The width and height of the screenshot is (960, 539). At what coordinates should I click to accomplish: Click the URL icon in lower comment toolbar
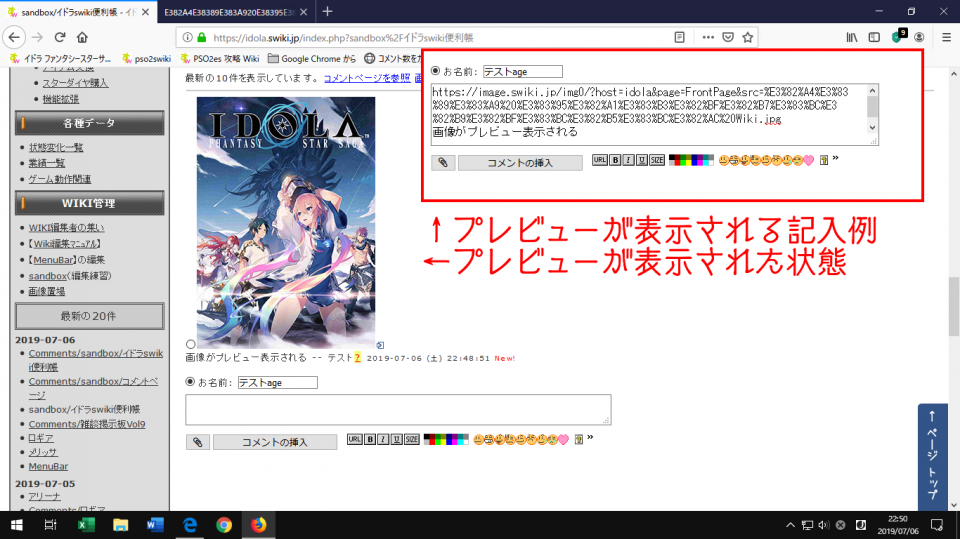click(354, 439)
